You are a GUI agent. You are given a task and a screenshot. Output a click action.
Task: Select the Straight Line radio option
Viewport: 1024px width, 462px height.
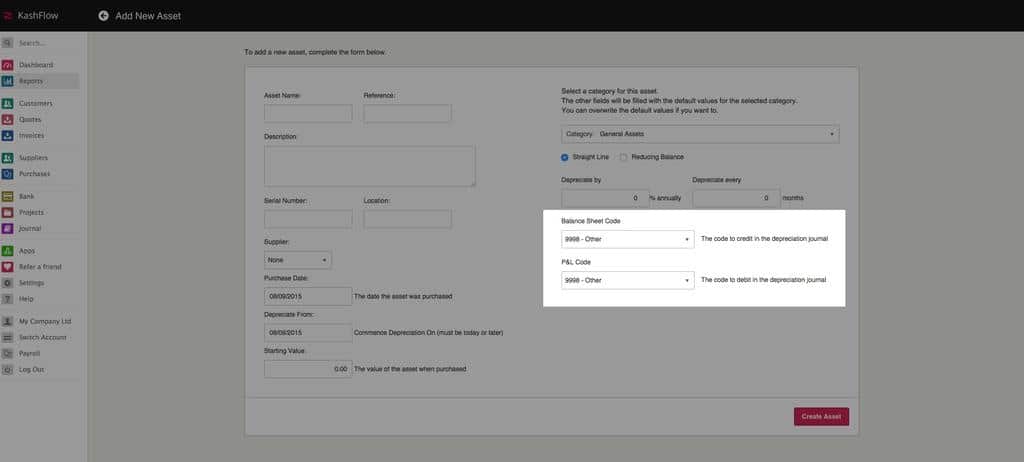click(565, 157)
